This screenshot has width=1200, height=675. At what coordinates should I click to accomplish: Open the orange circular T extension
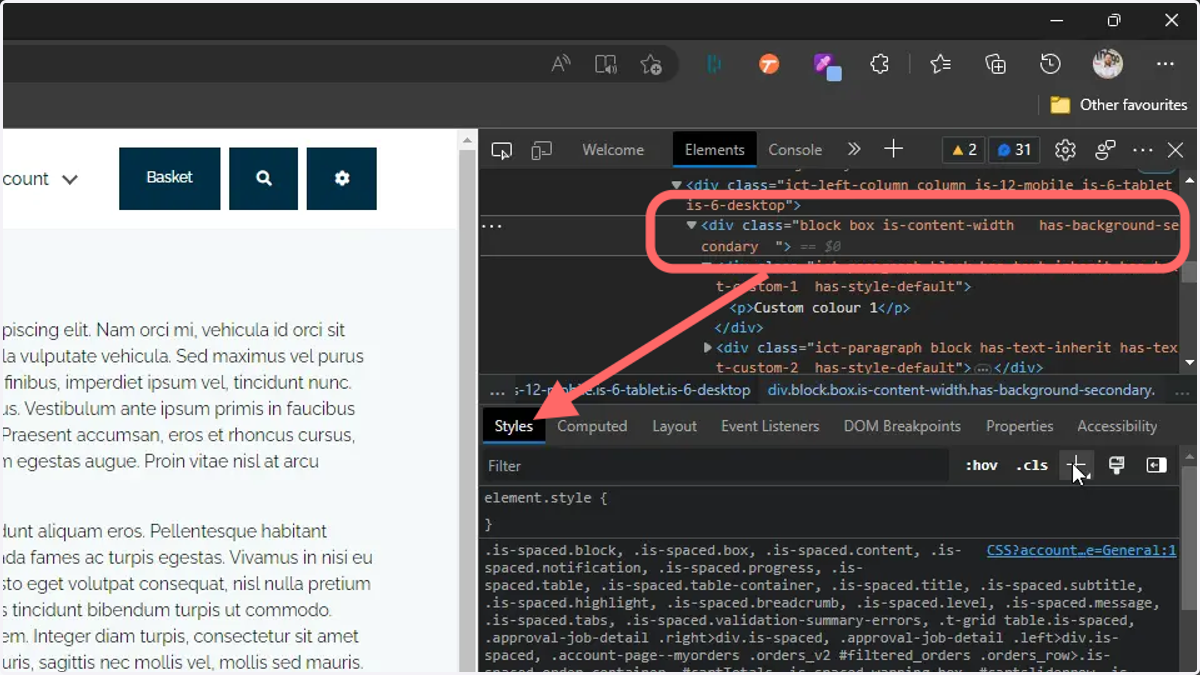[769, 64]
